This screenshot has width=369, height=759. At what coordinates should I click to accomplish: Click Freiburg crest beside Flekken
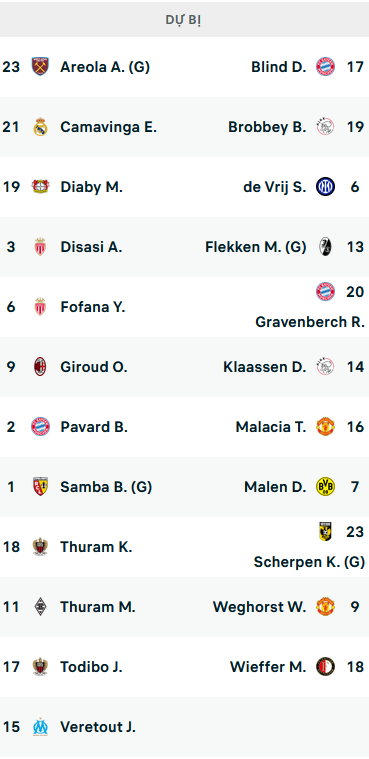click(x=325, y=247)
